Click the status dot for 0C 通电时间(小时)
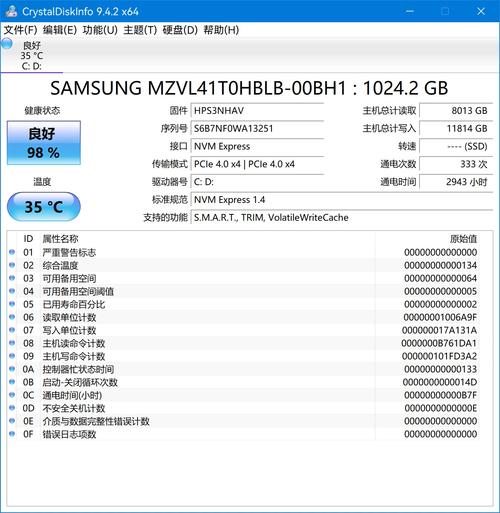The width and height of the screenshot is (500, 513). coord(12,395)
